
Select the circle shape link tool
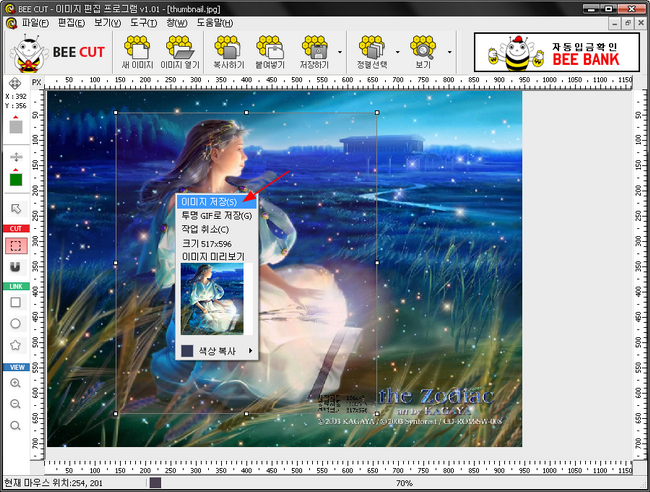(16, 323)
